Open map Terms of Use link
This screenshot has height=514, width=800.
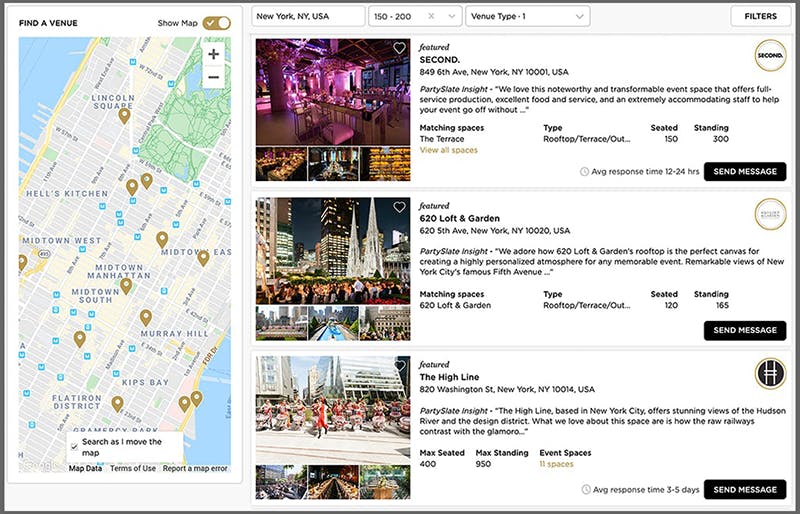132,468
